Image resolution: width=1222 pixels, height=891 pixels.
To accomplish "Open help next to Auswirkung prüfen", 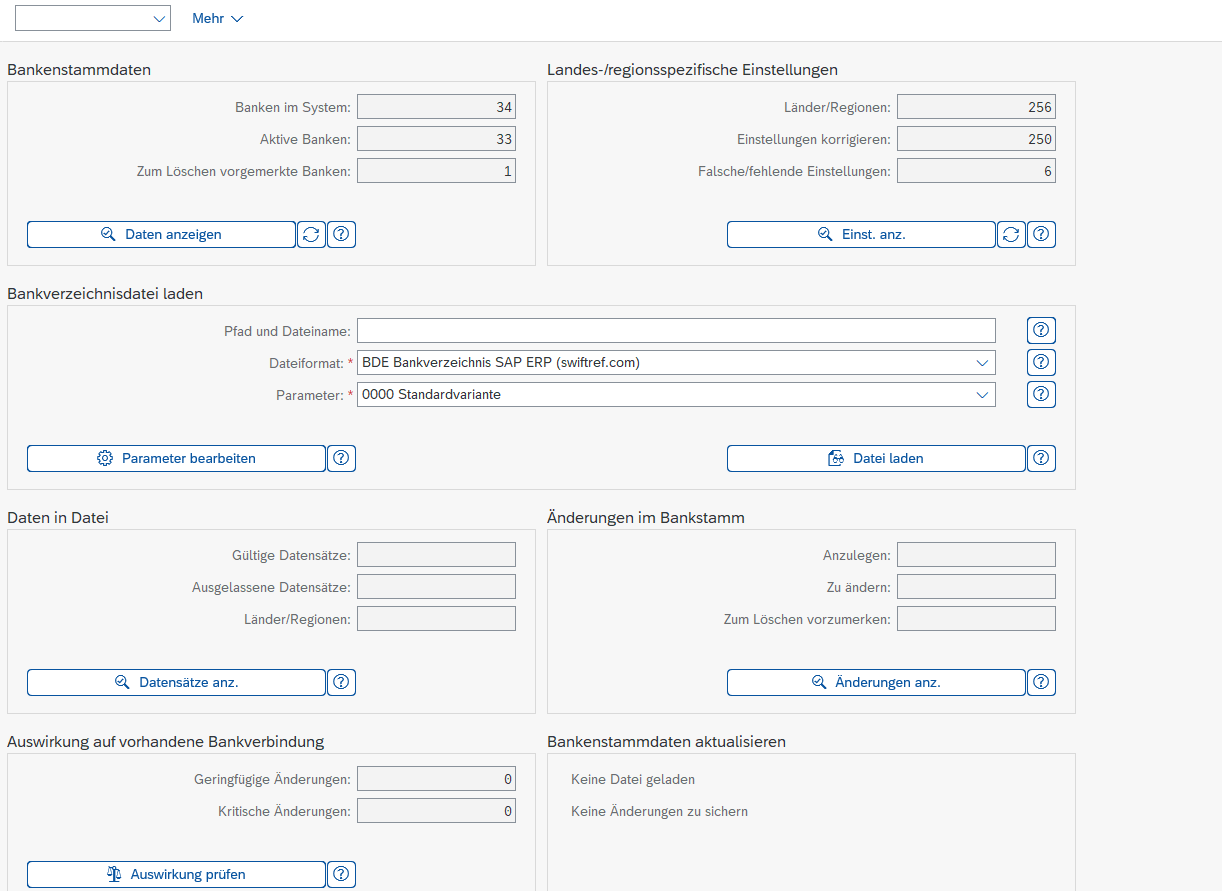I will pos(341,874).
